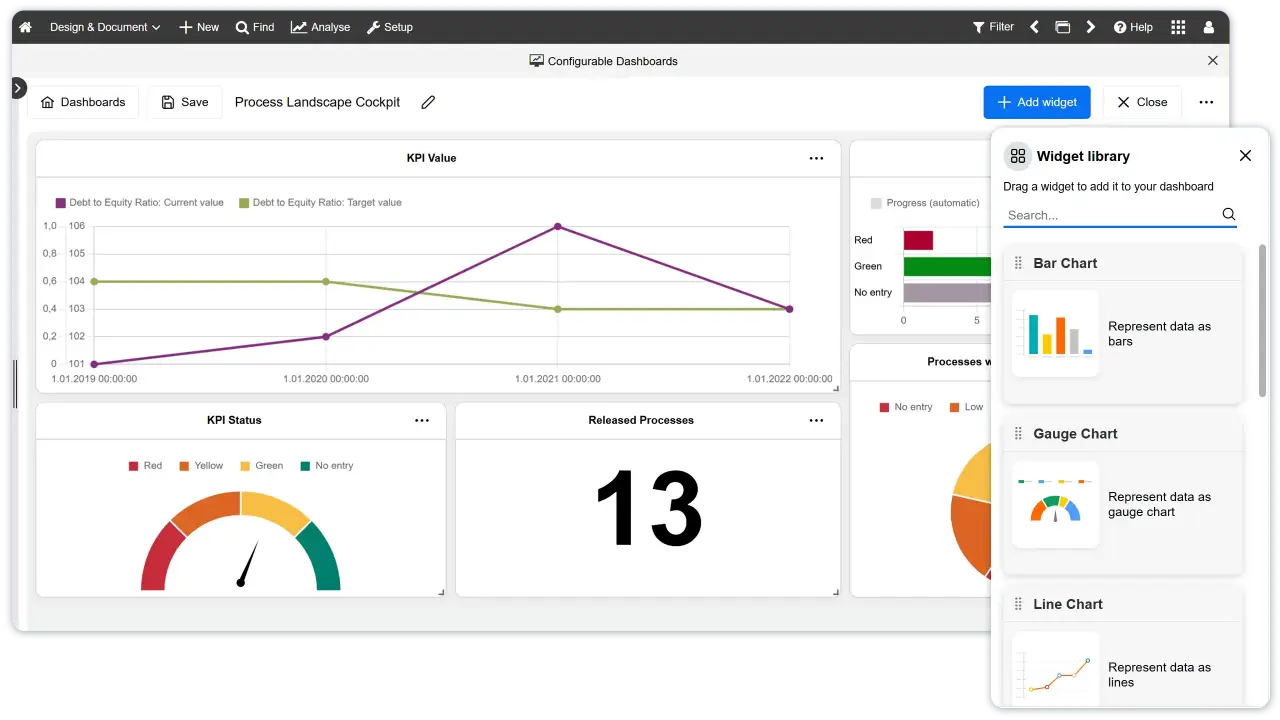Click the window layout icon in top bar
This screenshot has width=1280, height=720.
click(x=1062, y=27)
